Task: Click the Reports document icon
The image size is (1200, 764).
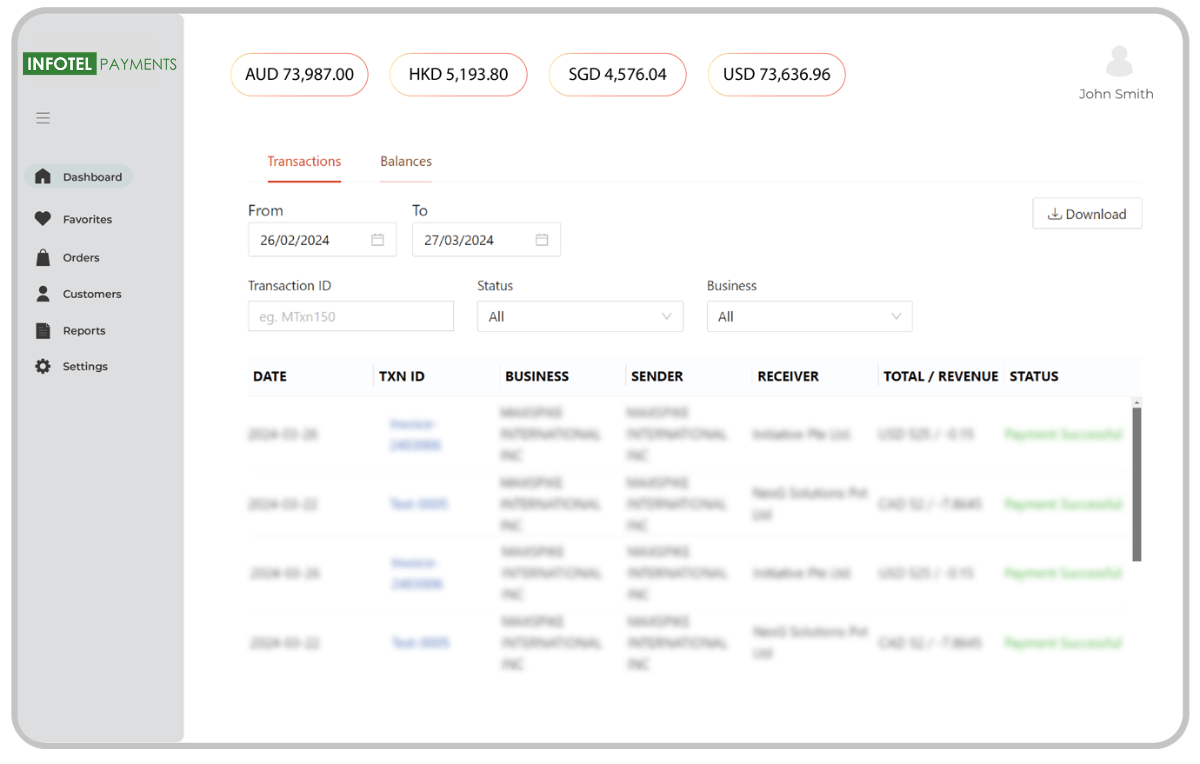Action: click(x=42, y=331)
